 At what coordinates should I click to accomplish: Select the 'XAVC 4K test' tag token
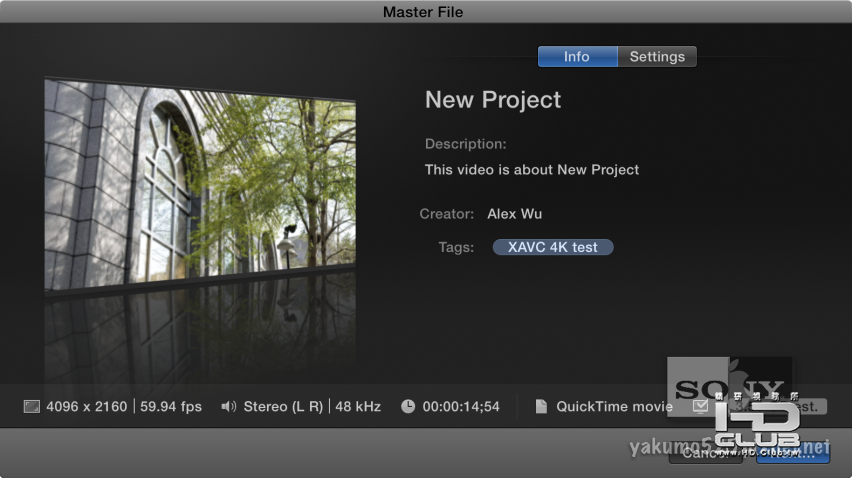pyautogui.click(x=553, y=247)
